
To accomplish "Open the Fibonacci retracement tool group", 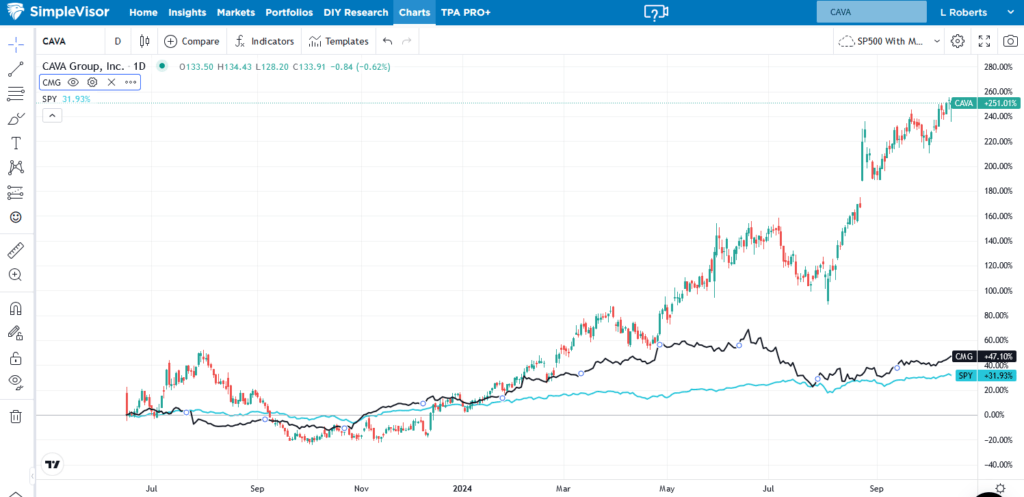I will pyautogui.click(x=16, y=94).
